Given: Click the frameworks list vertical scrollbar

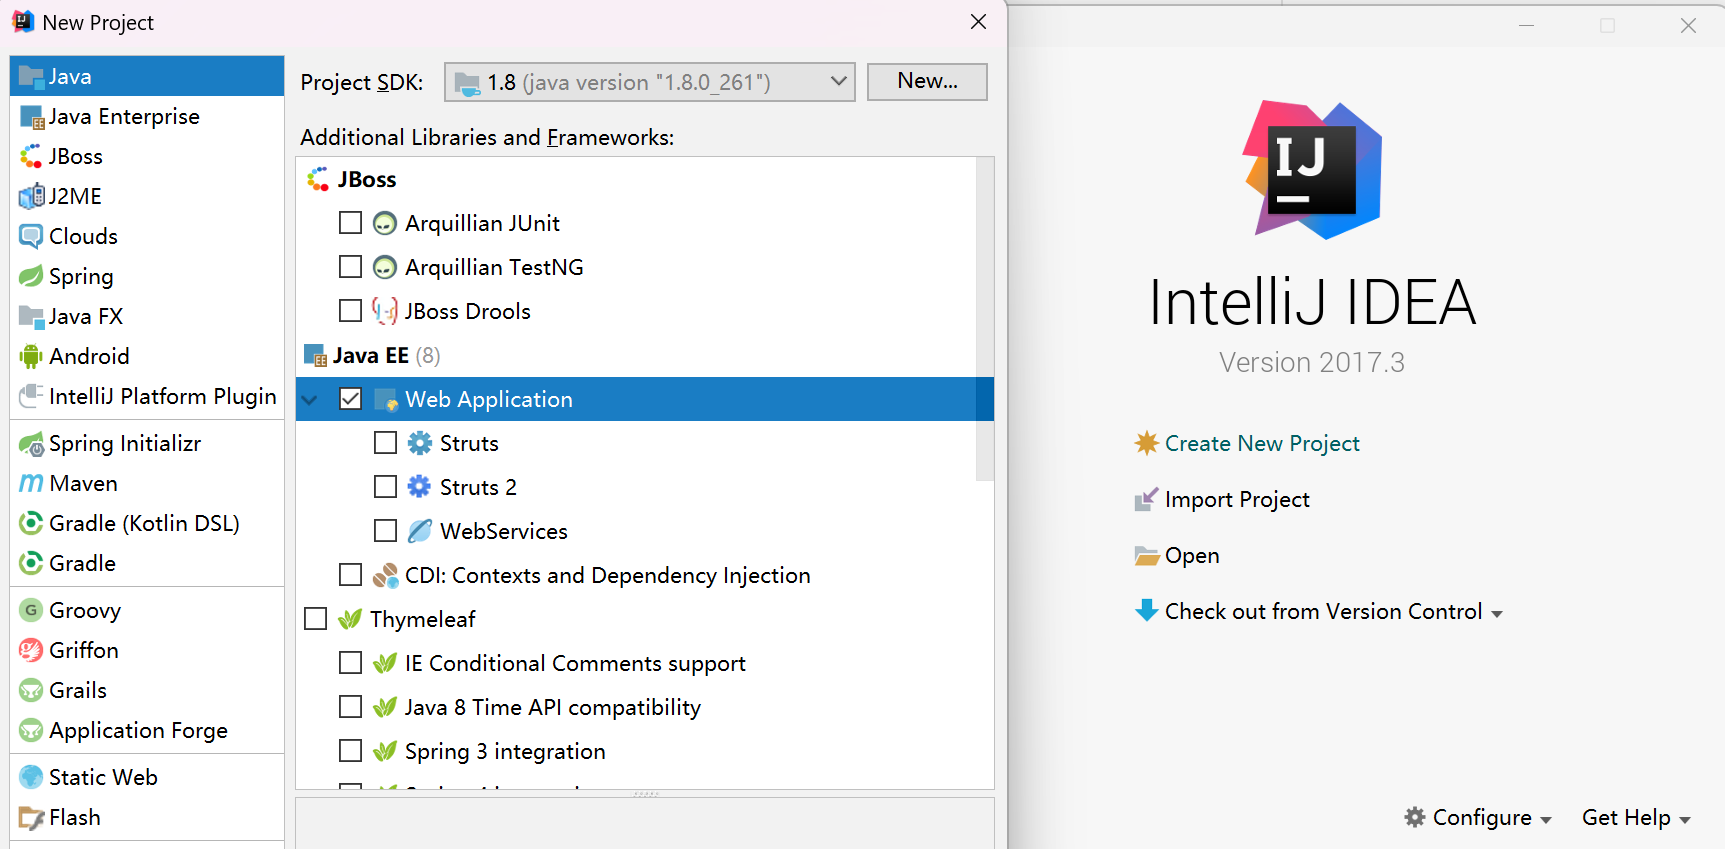Looking at the screenshot, I should click(x=985, y=320).
